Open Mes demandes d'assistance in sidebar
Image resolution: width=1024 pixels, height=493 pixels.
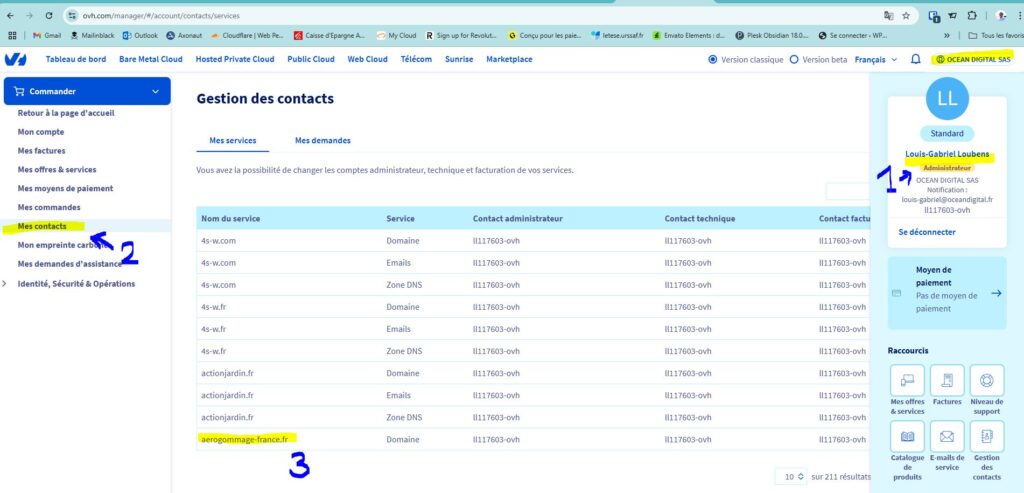(70, 264)
